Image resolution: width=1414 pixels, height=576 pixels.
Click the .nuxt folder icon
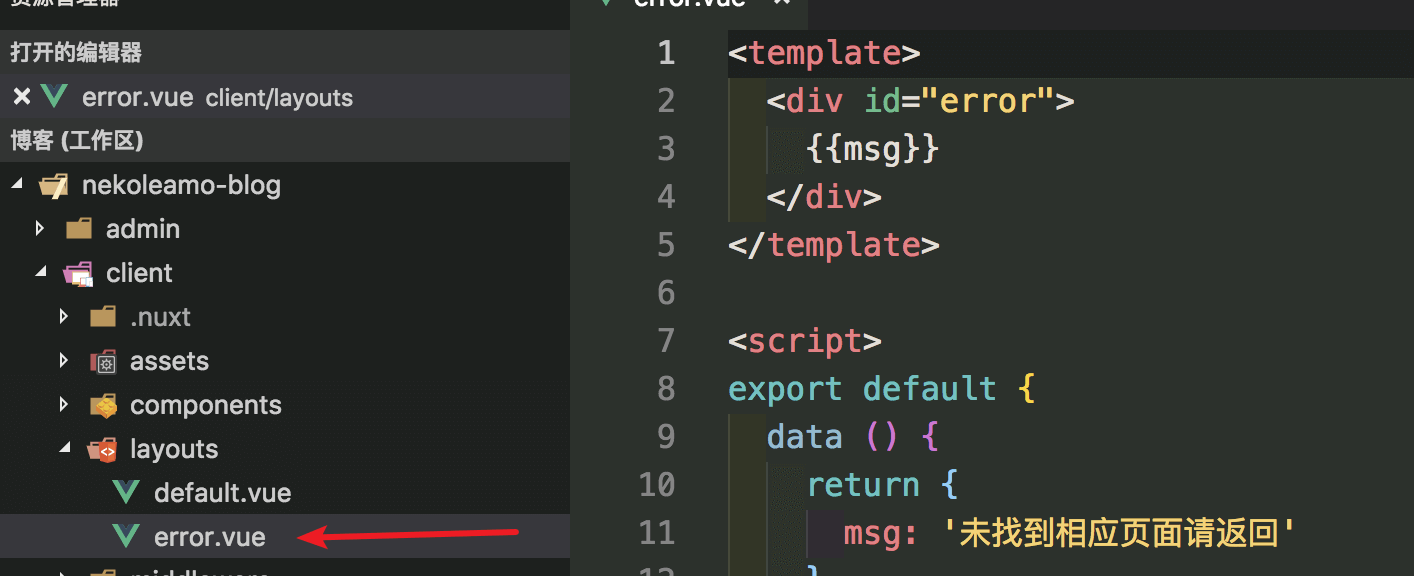pos(103,317)
